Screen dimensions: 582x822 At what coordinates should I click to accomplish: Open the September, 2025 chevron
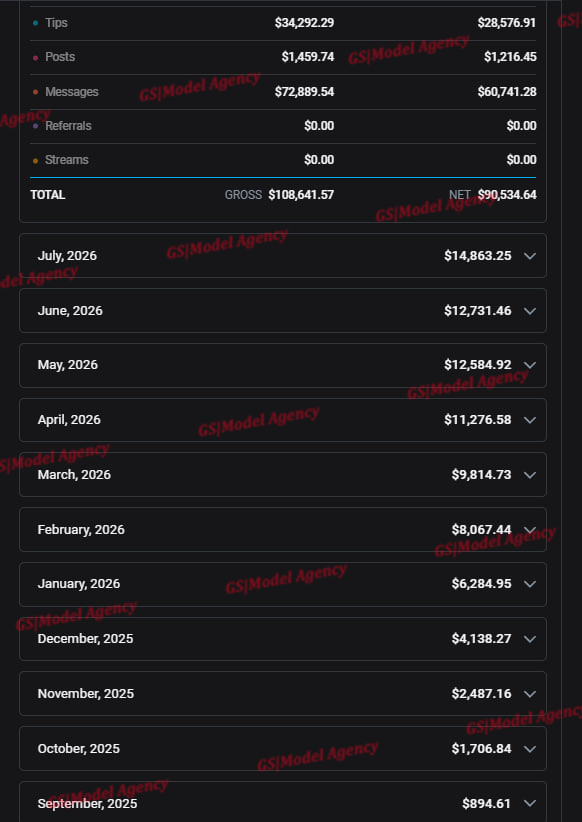pyautogui.click(x=530, y=804)
